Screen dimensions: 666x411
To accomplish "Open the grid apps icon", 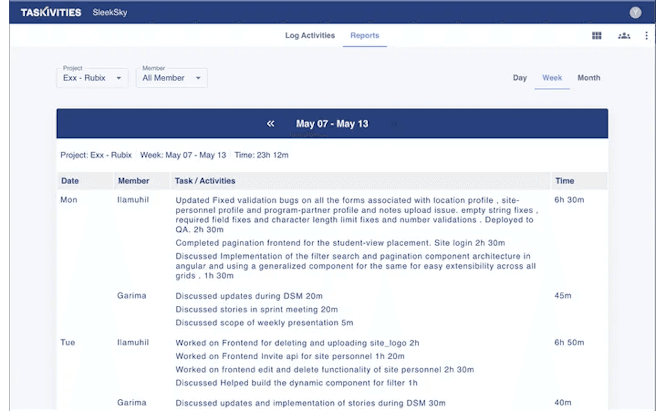I will (x=597, y=36).
